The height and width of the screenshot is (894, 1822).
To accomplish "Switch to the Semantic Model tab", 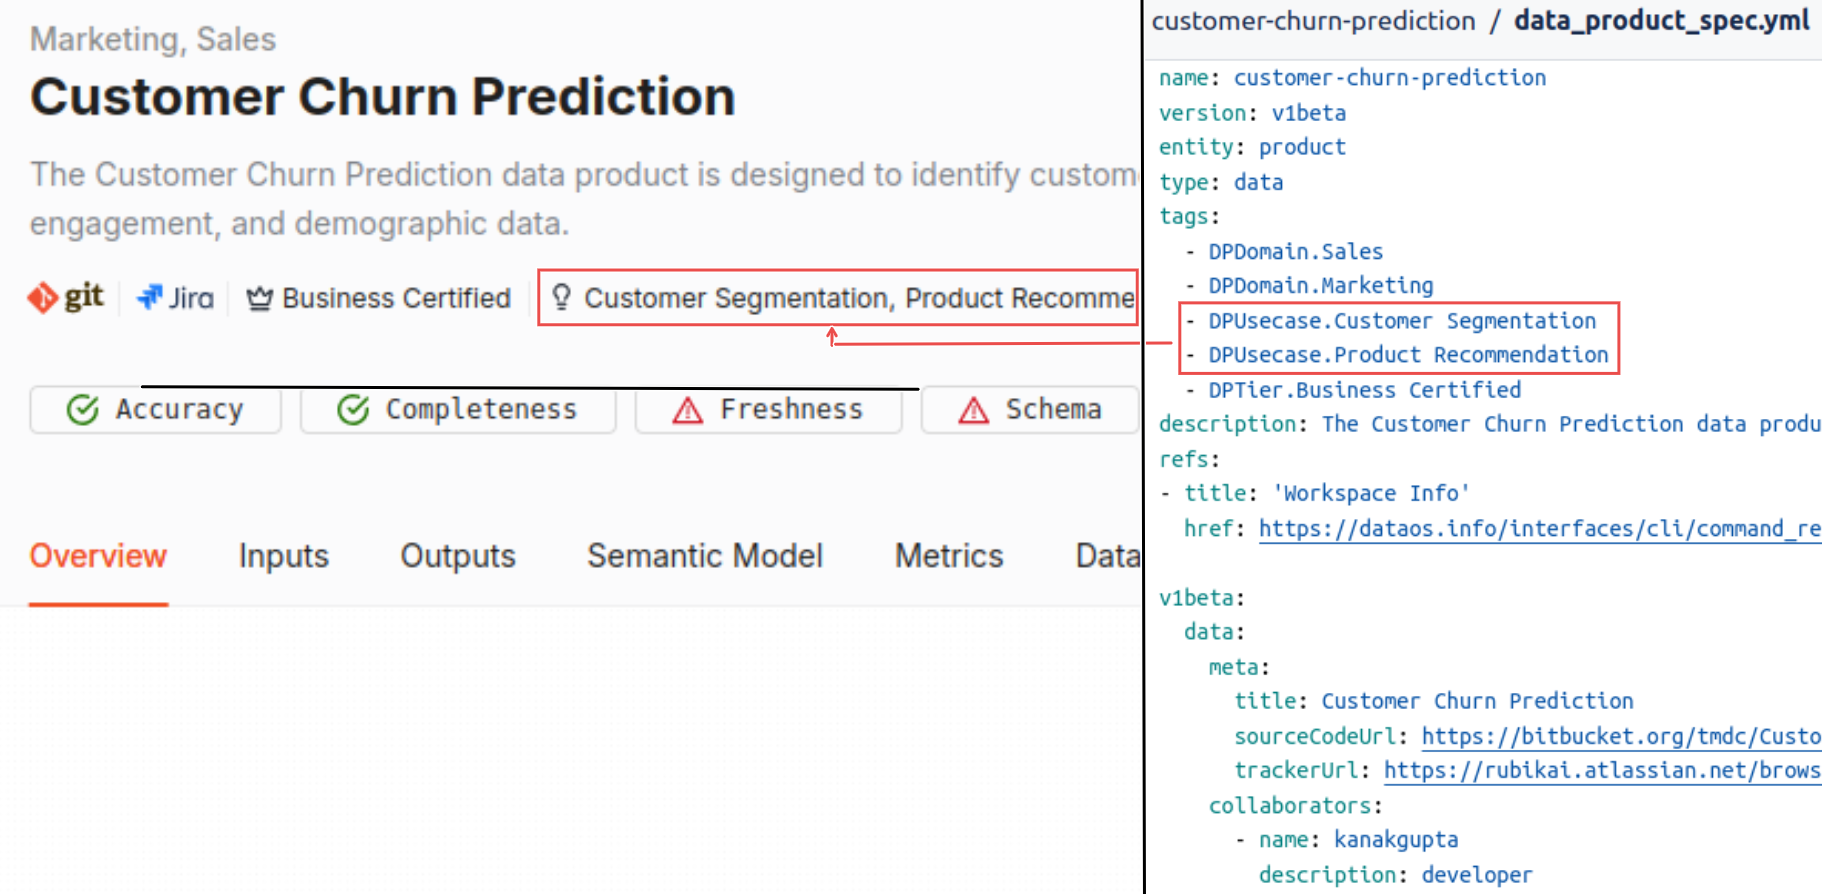I will pos(705,556).
